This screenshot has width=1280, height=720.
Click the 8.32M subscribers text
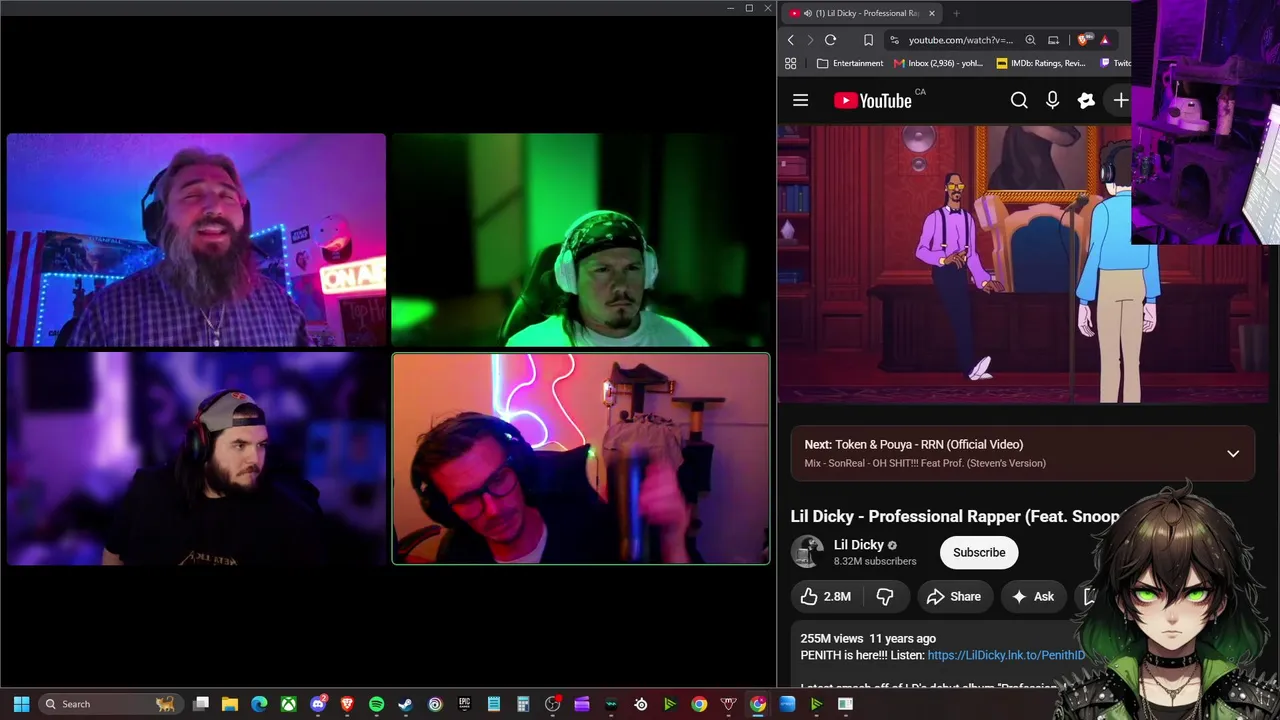click(875, 561)
